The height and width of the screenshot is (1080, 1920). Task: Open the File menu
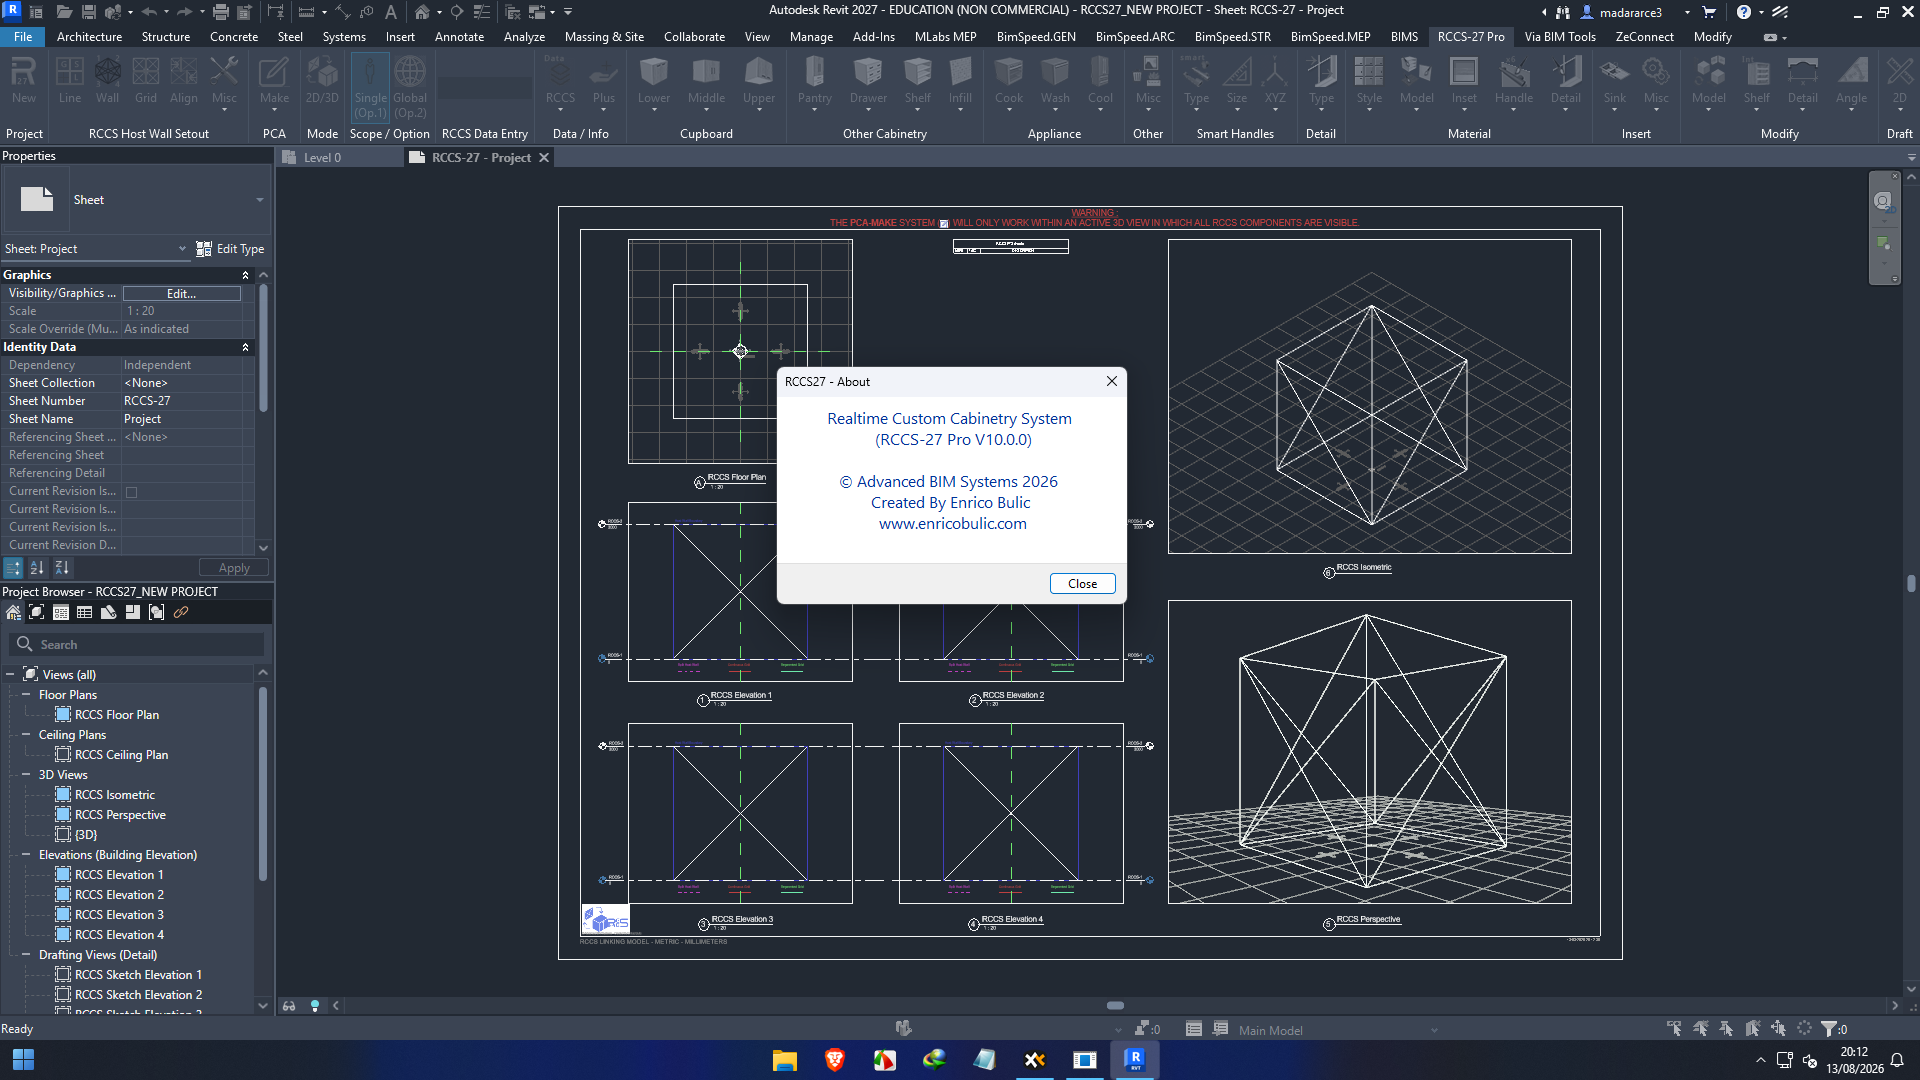(23, 37)
